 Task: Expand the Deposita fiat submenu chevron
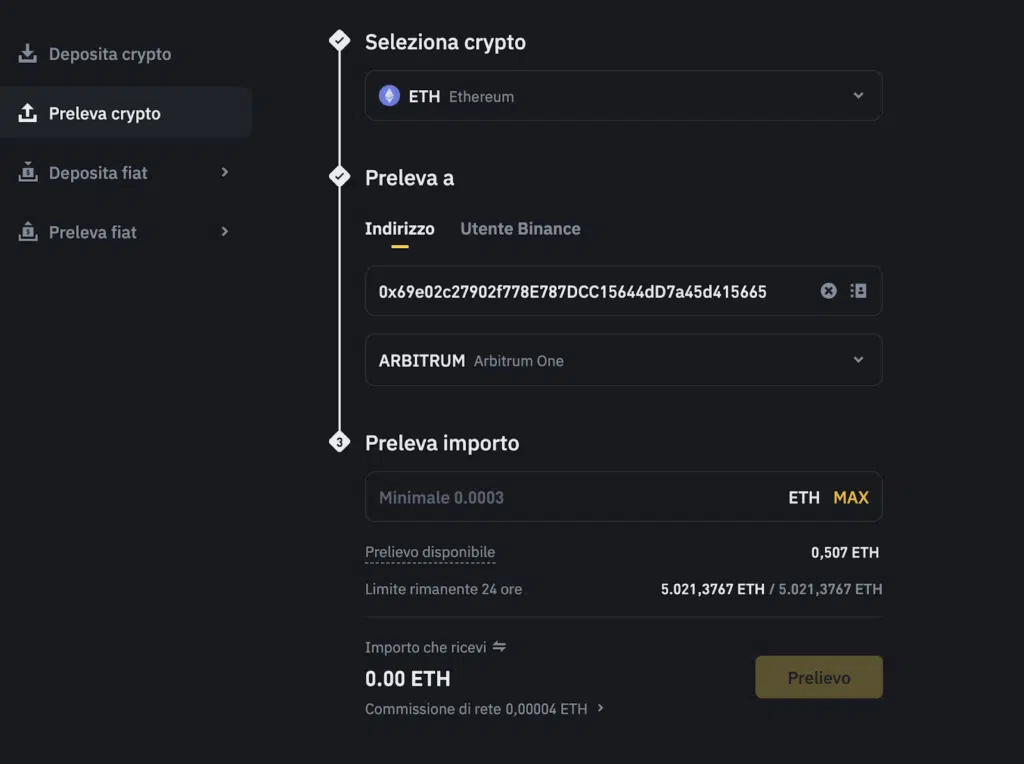pyautogui.click(x=224, y=172)
